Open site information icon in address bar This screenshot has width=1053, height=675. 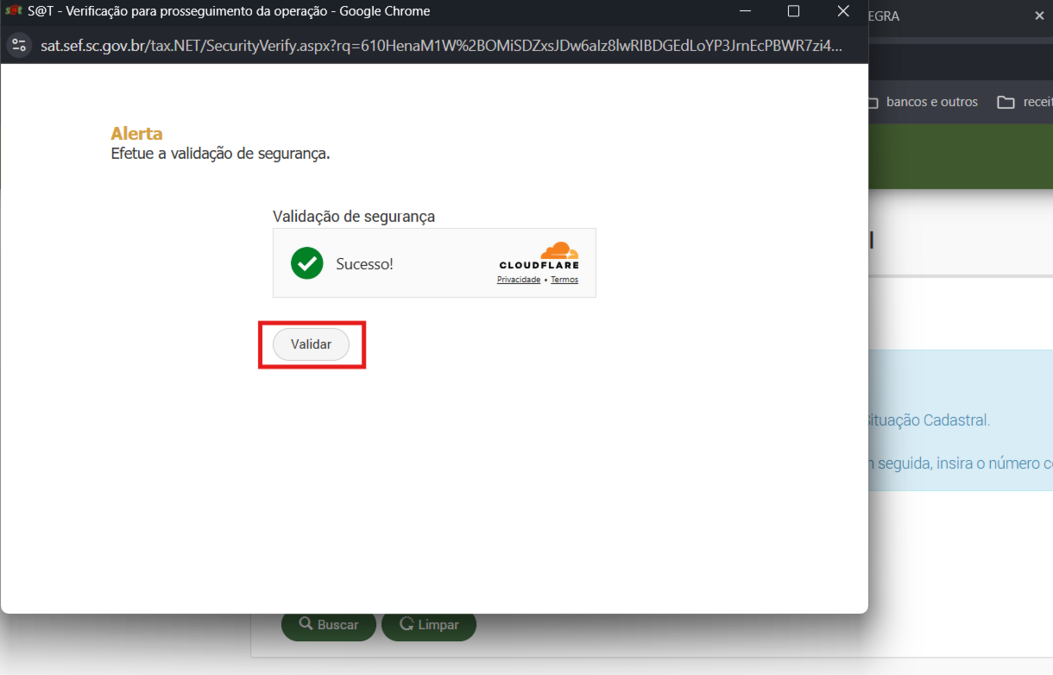pos(19,45)
